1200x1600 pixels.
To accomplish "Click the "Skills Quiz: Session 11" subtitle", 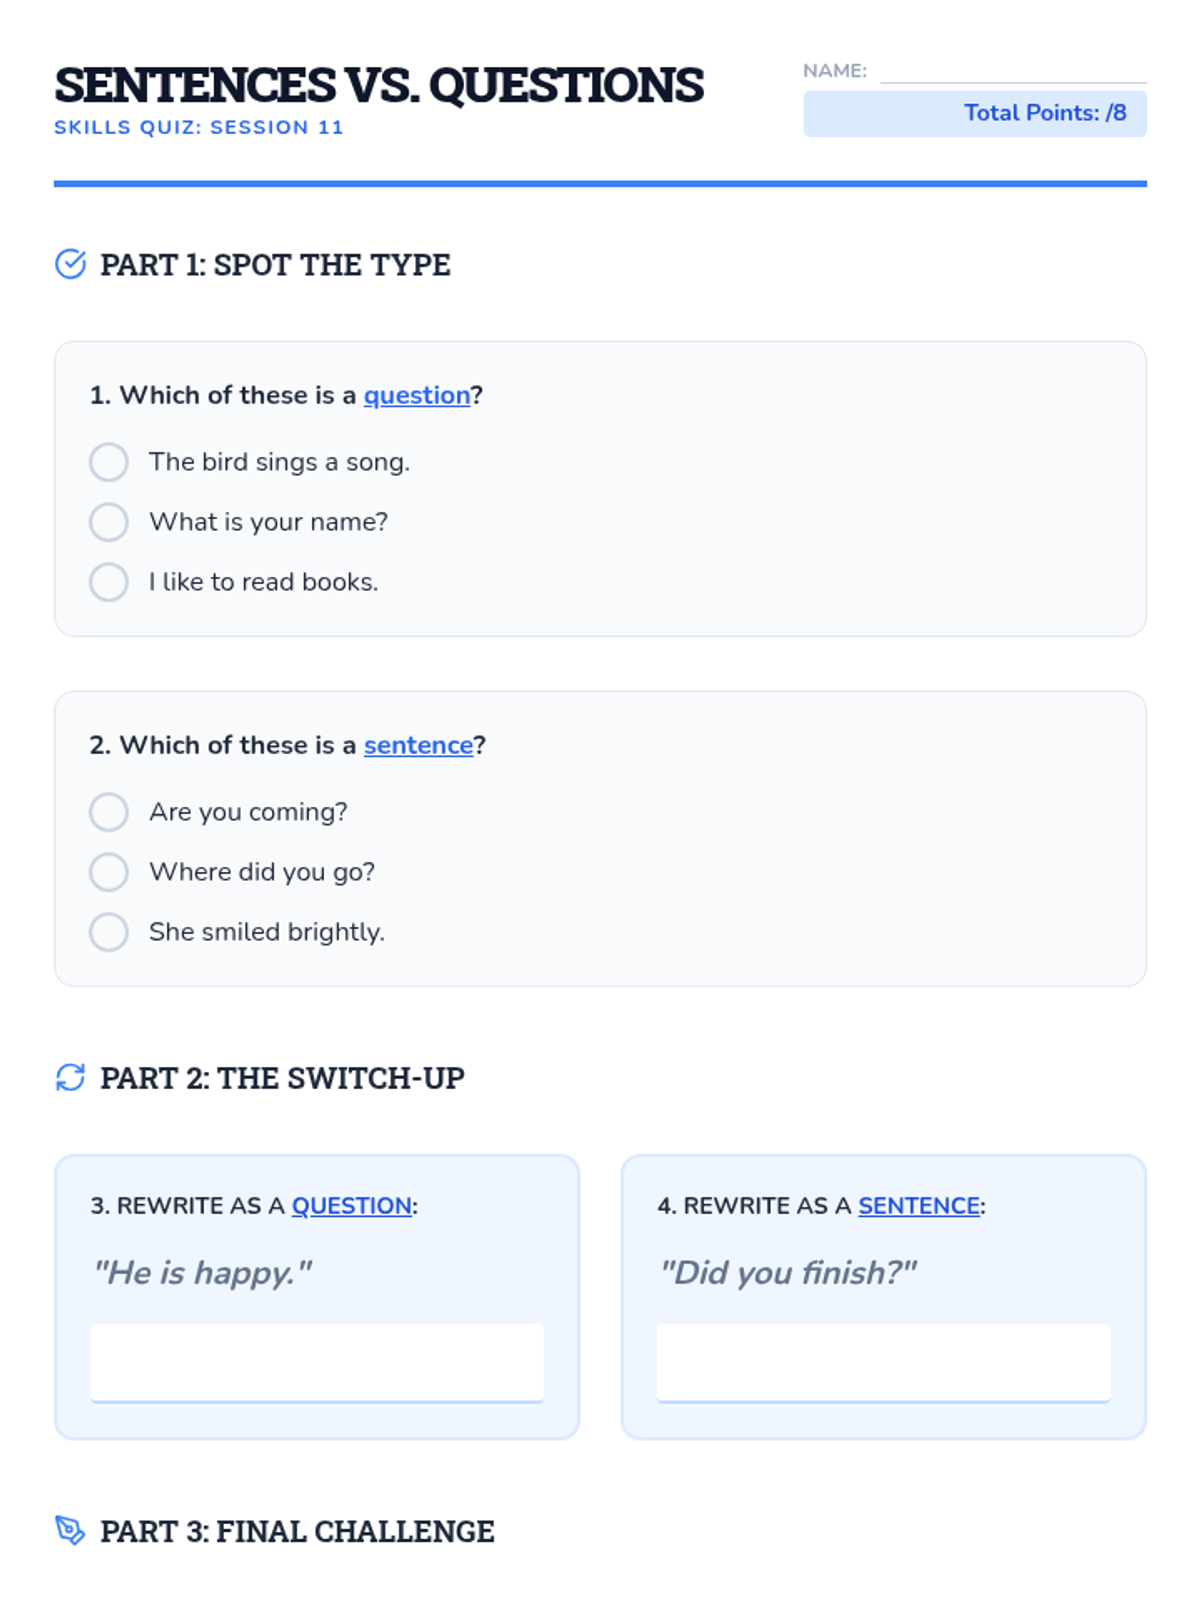I will tap(199, 127).
